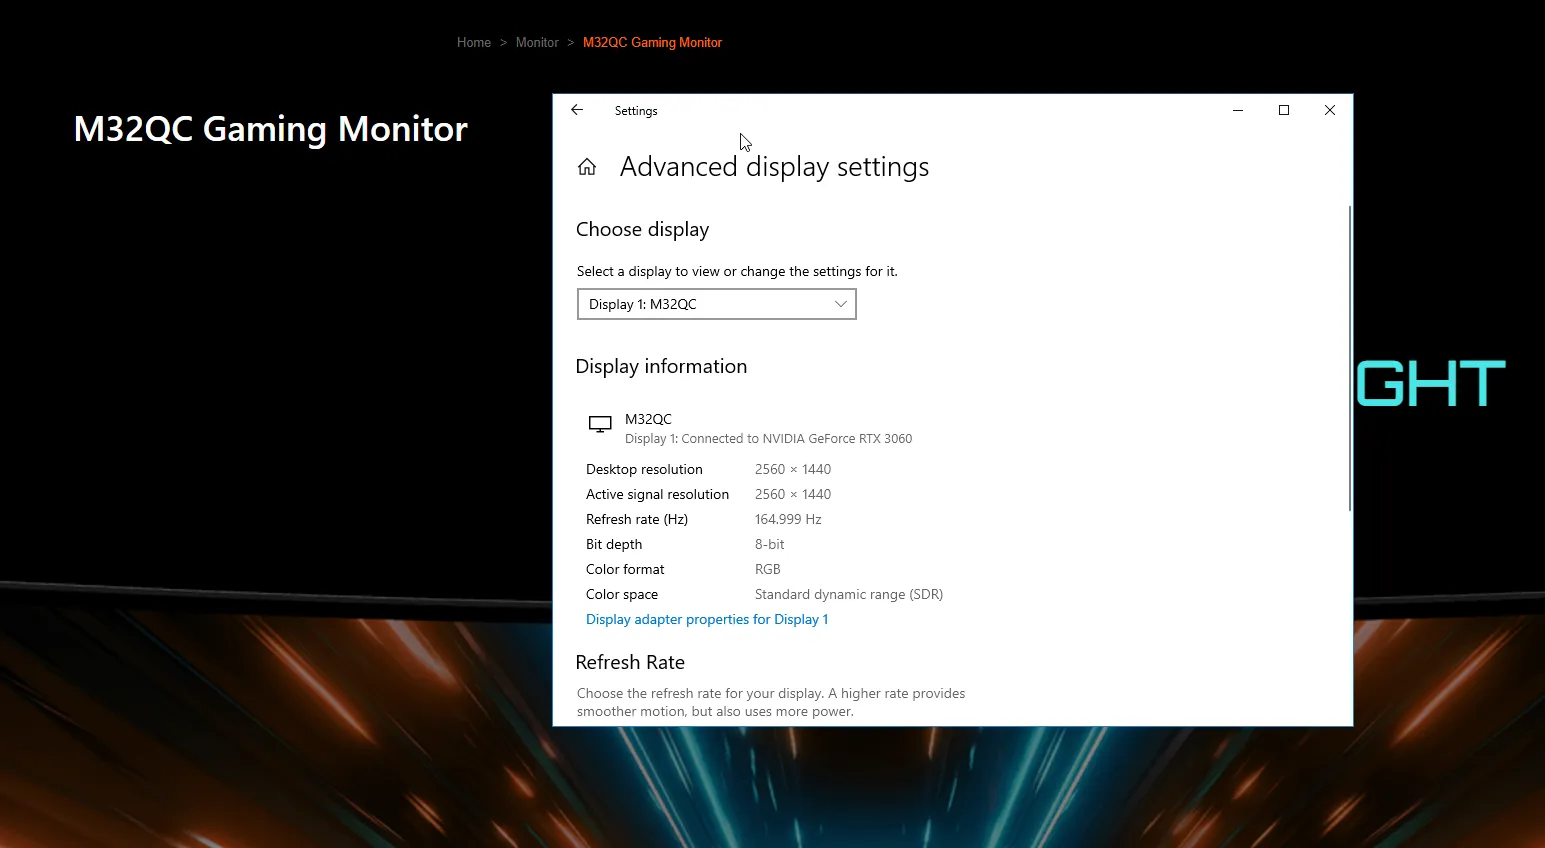The image size is (1545, 848).
Task: Click the Advanced display settings title
Action: [774, 167]
